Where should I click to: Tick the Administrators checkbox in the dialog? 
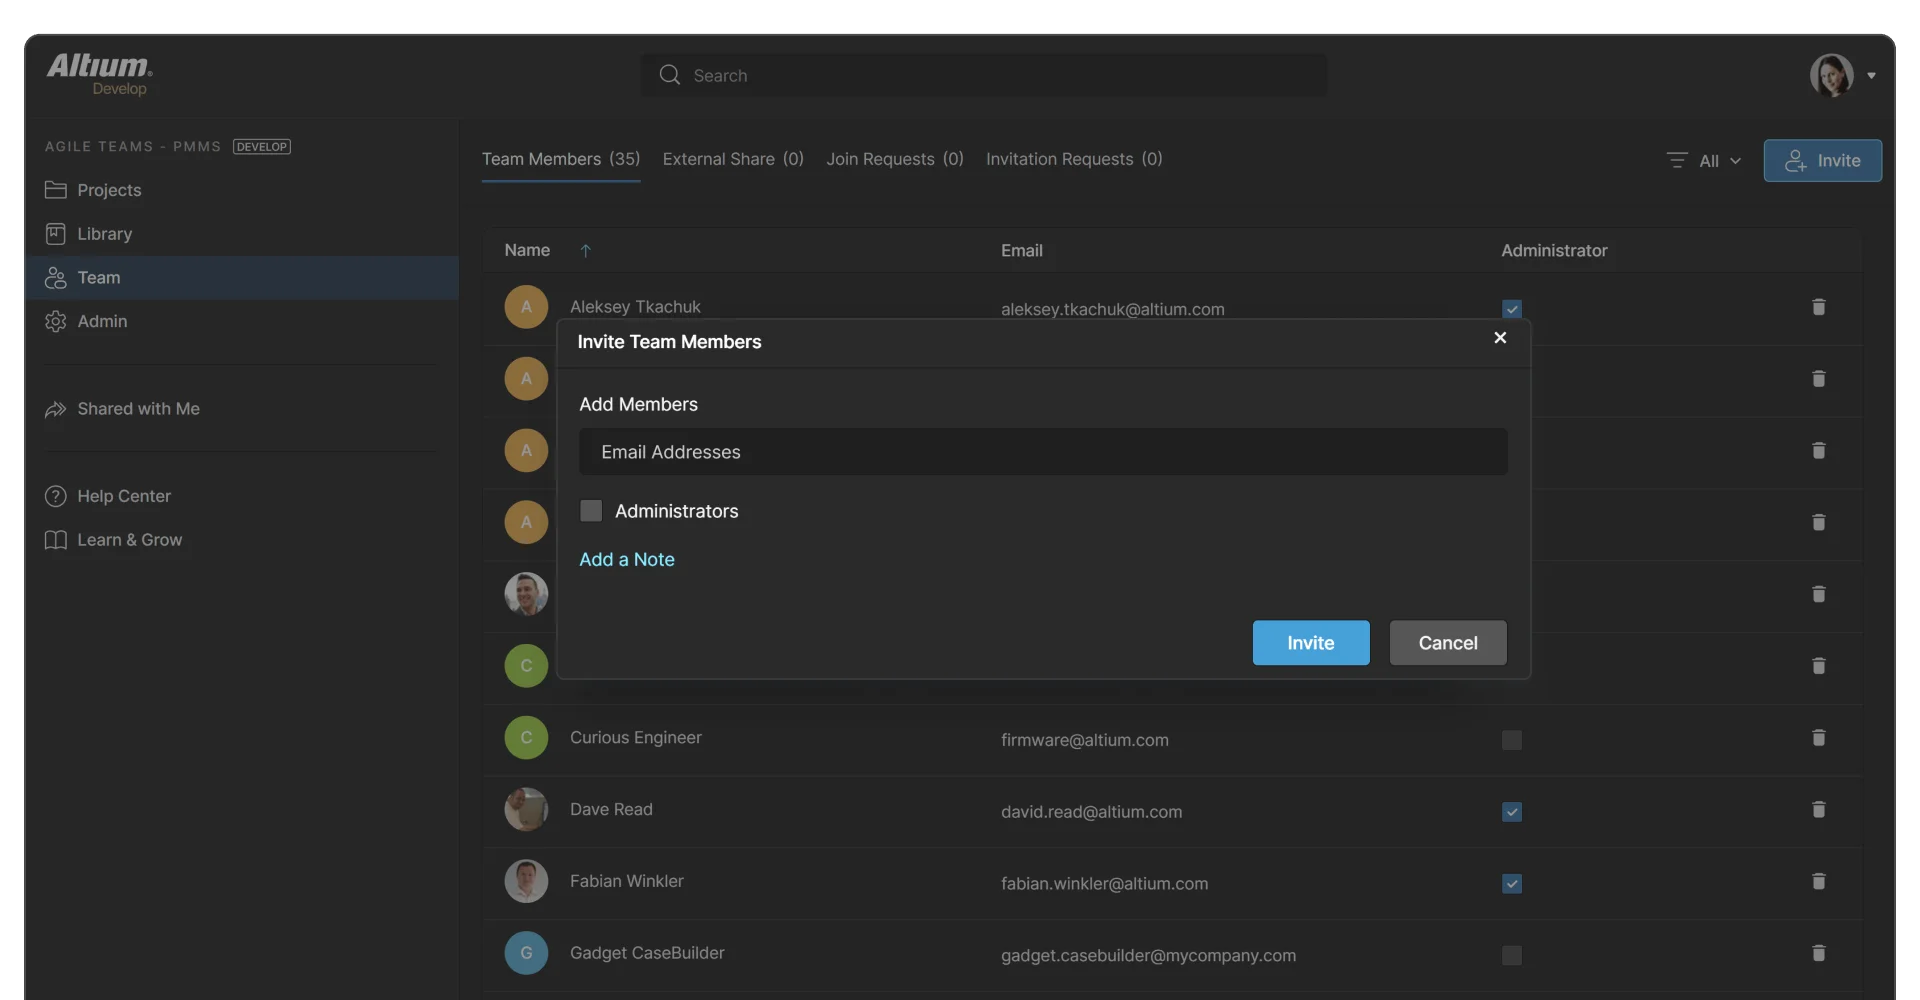coord(591,511)
